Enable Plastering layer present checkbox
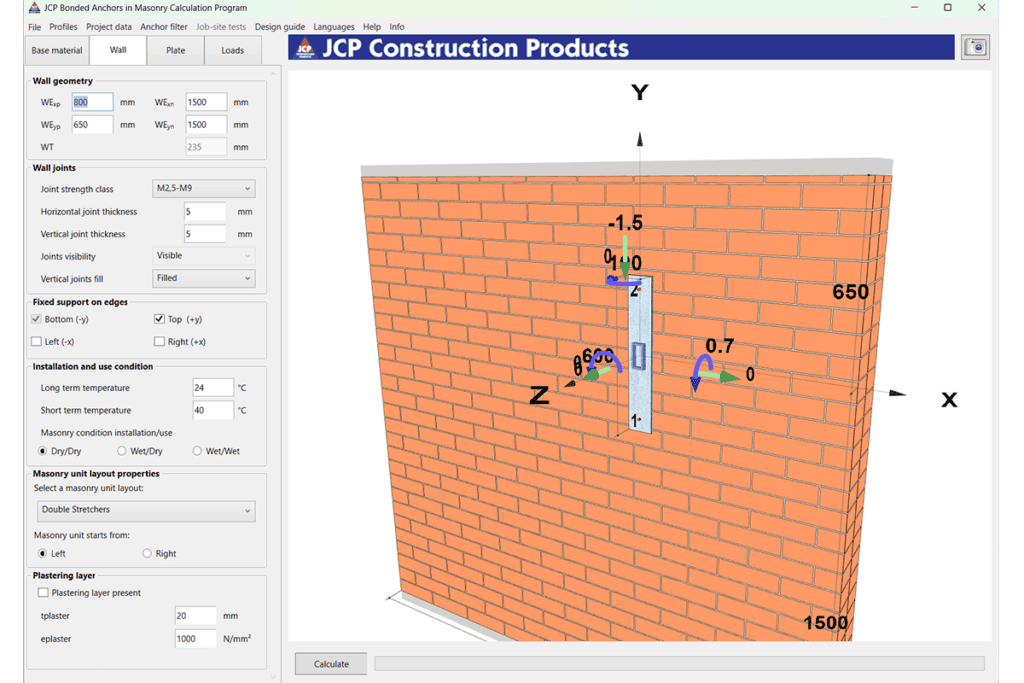 tap(43, 593)
